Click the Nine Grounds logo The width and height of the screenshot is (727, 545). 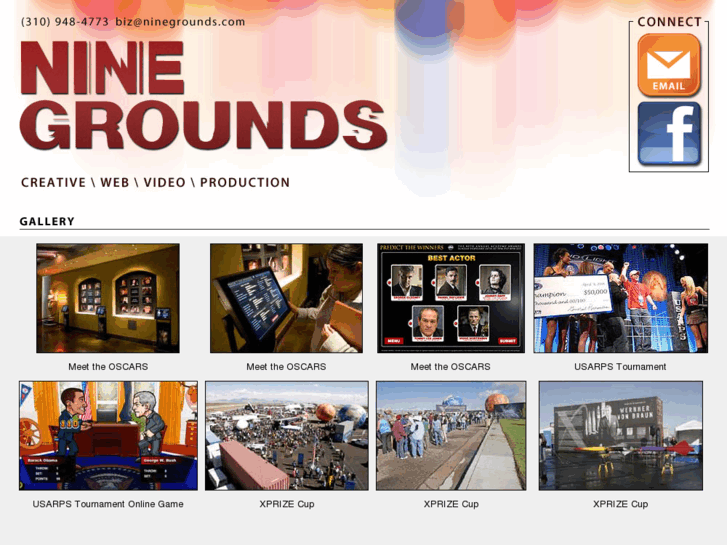click(x=203, y=95)
